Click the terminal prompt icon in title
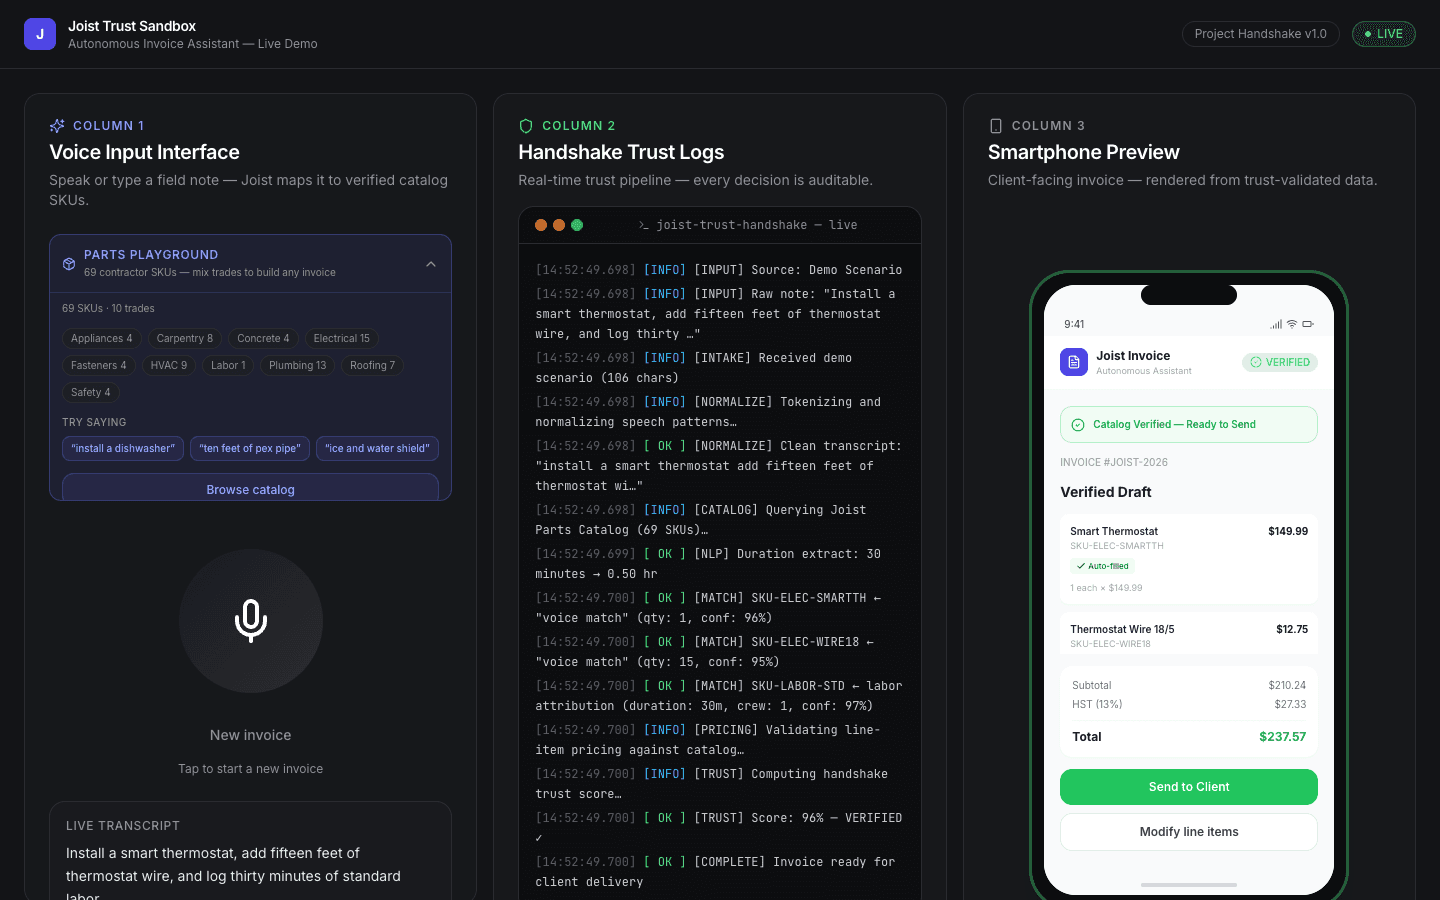This screenshot has width=1440, height=900. (x=644, y=225)
